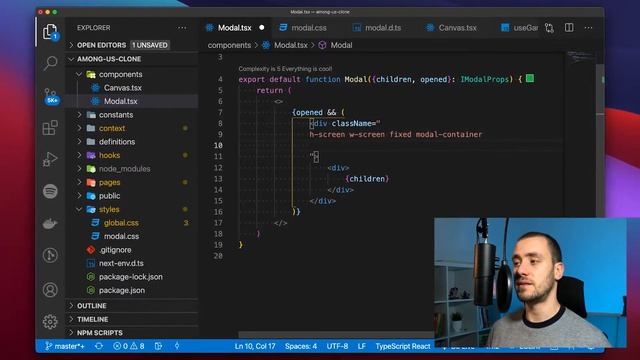Open the Extensions view
640x360 pixels.
(50, 128)
